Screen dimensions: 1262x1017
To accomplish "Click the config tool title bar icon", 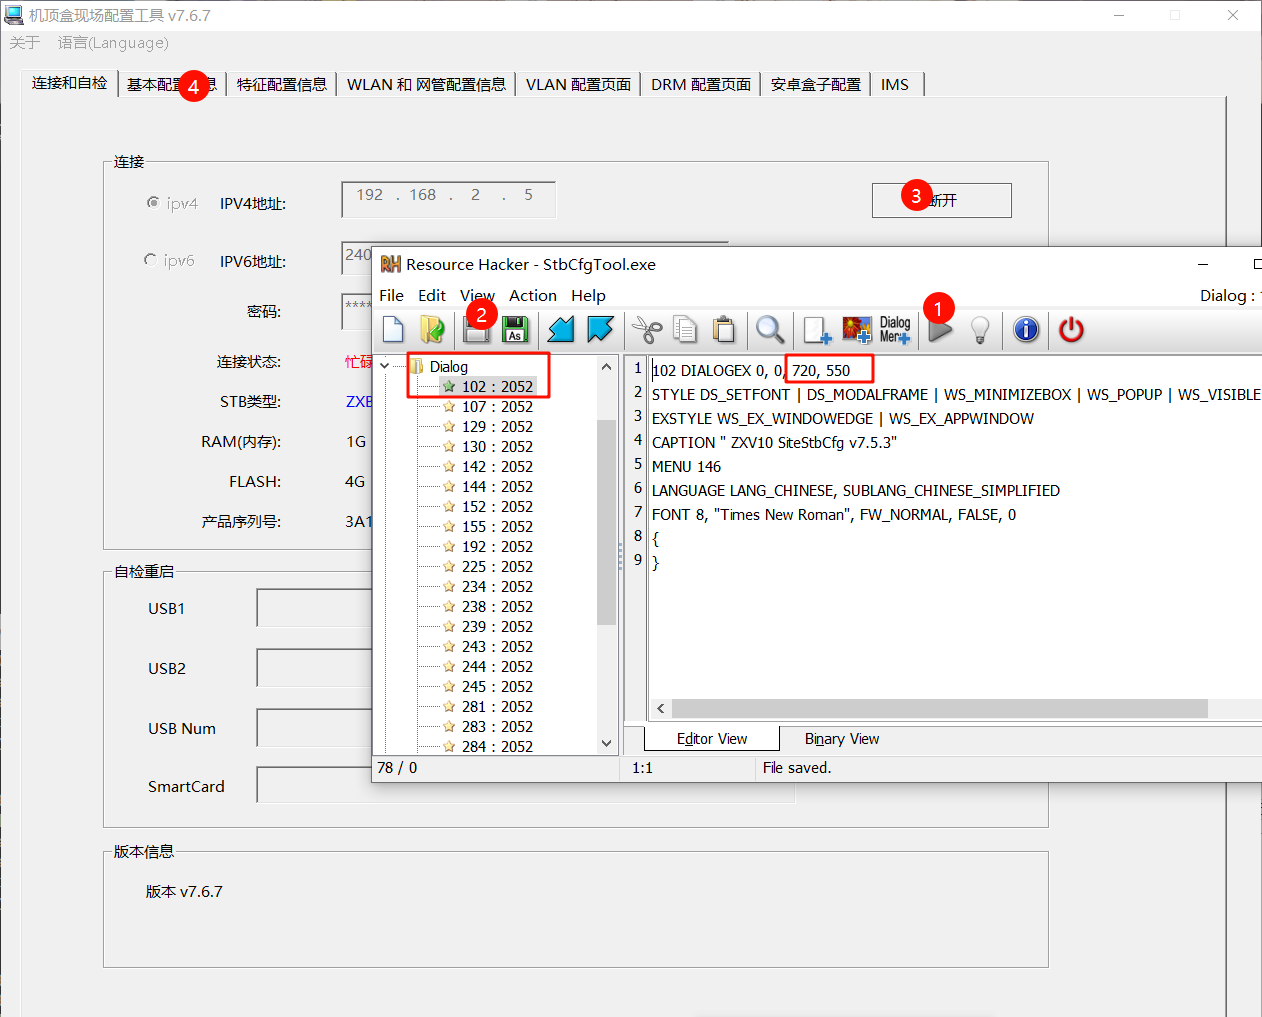I will (x=13, y=15).
